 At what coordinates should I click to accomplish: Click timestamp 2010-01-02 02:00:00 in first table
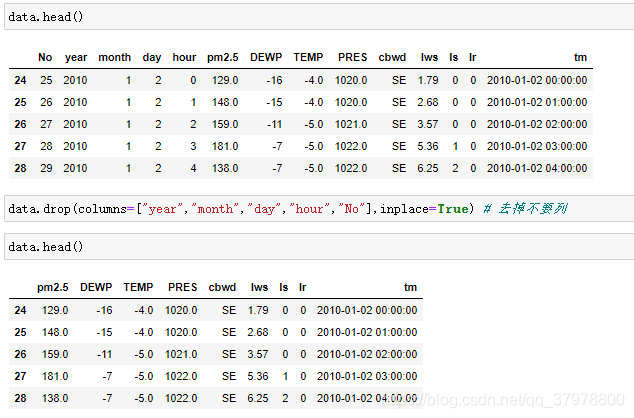537,124
